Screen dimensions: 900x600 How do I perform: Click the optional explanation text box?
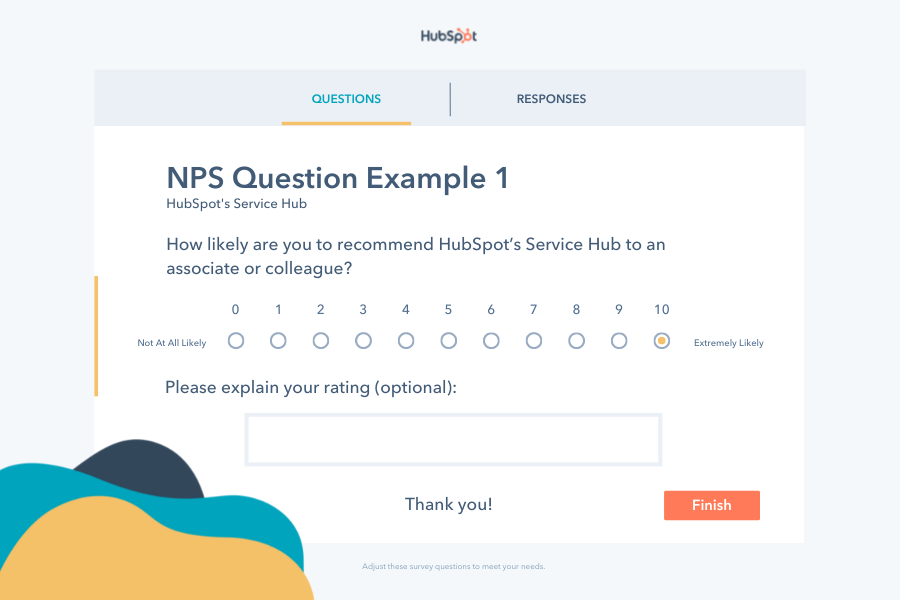453,439
